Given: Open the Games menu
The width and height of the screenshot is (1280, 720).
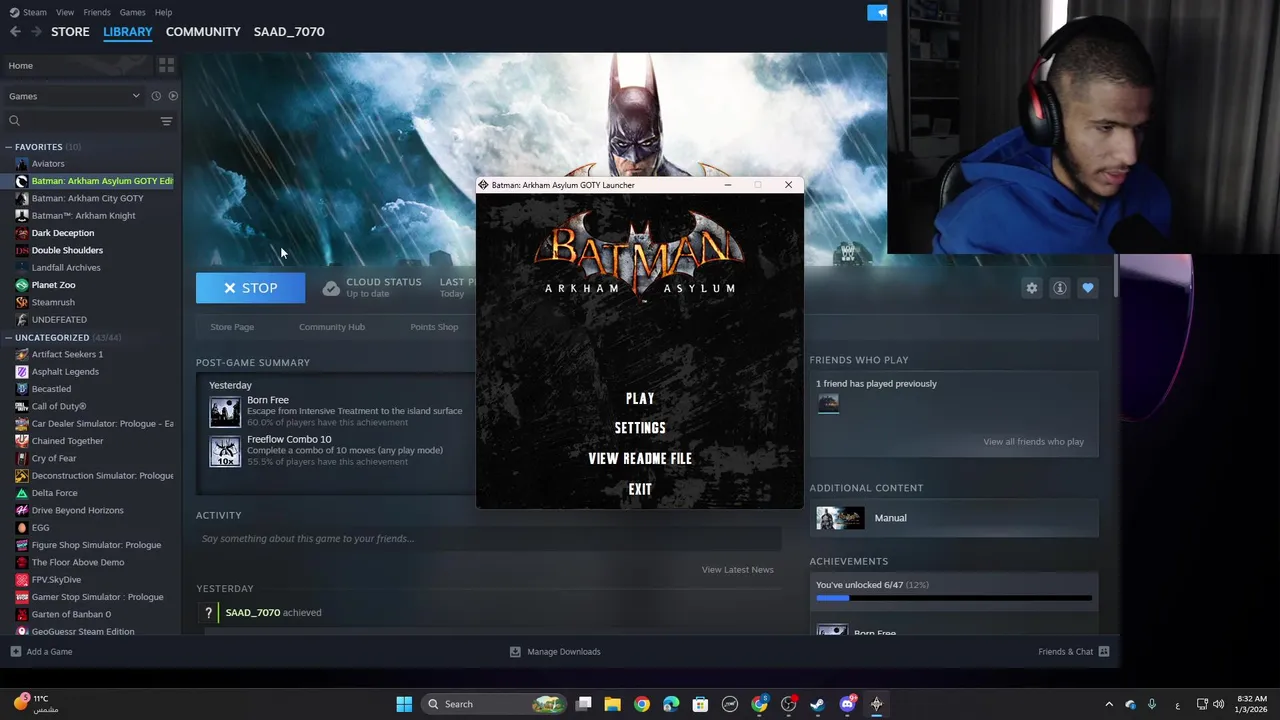Looking at the screenshot, I should click(132, 12).
